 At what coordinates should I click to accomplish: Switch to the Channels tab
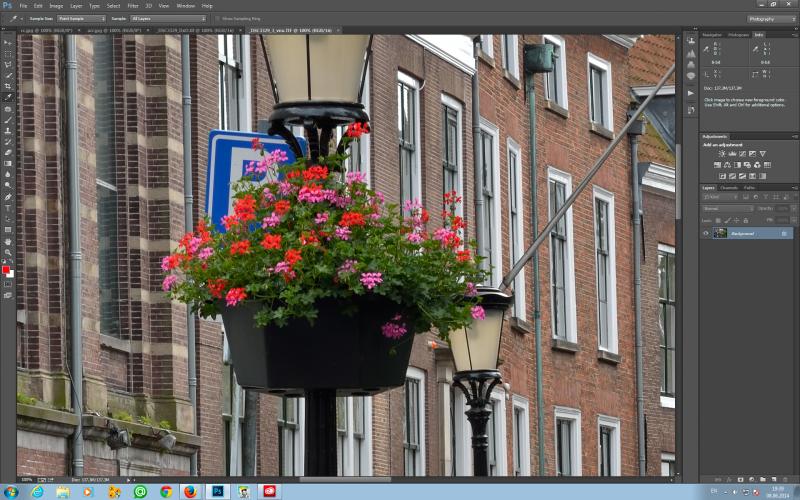pos(729,188)
